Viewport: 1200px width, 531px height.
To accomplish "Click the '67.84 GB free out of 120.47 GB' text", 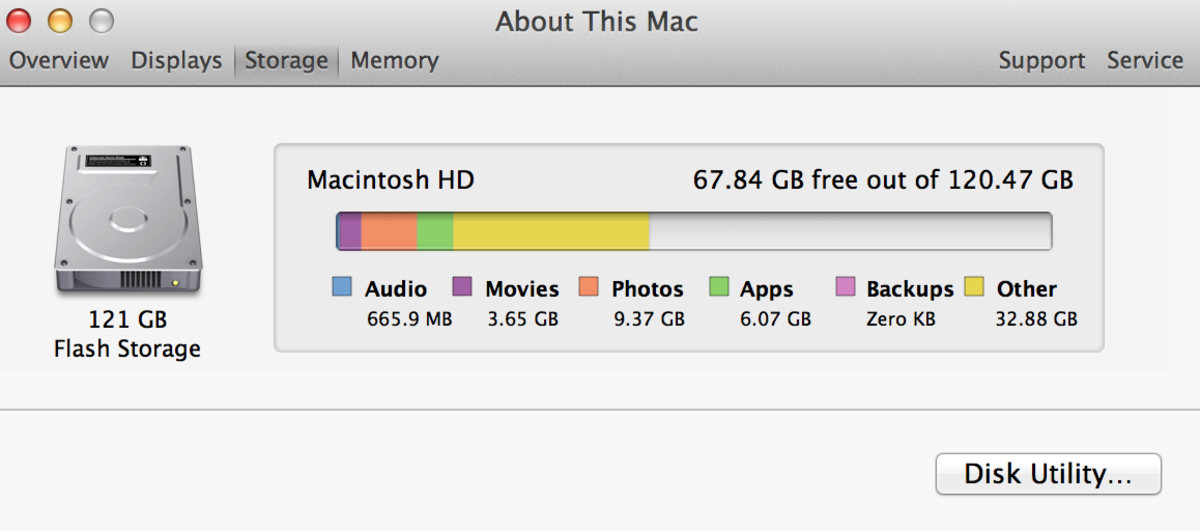I will [883, 180].
